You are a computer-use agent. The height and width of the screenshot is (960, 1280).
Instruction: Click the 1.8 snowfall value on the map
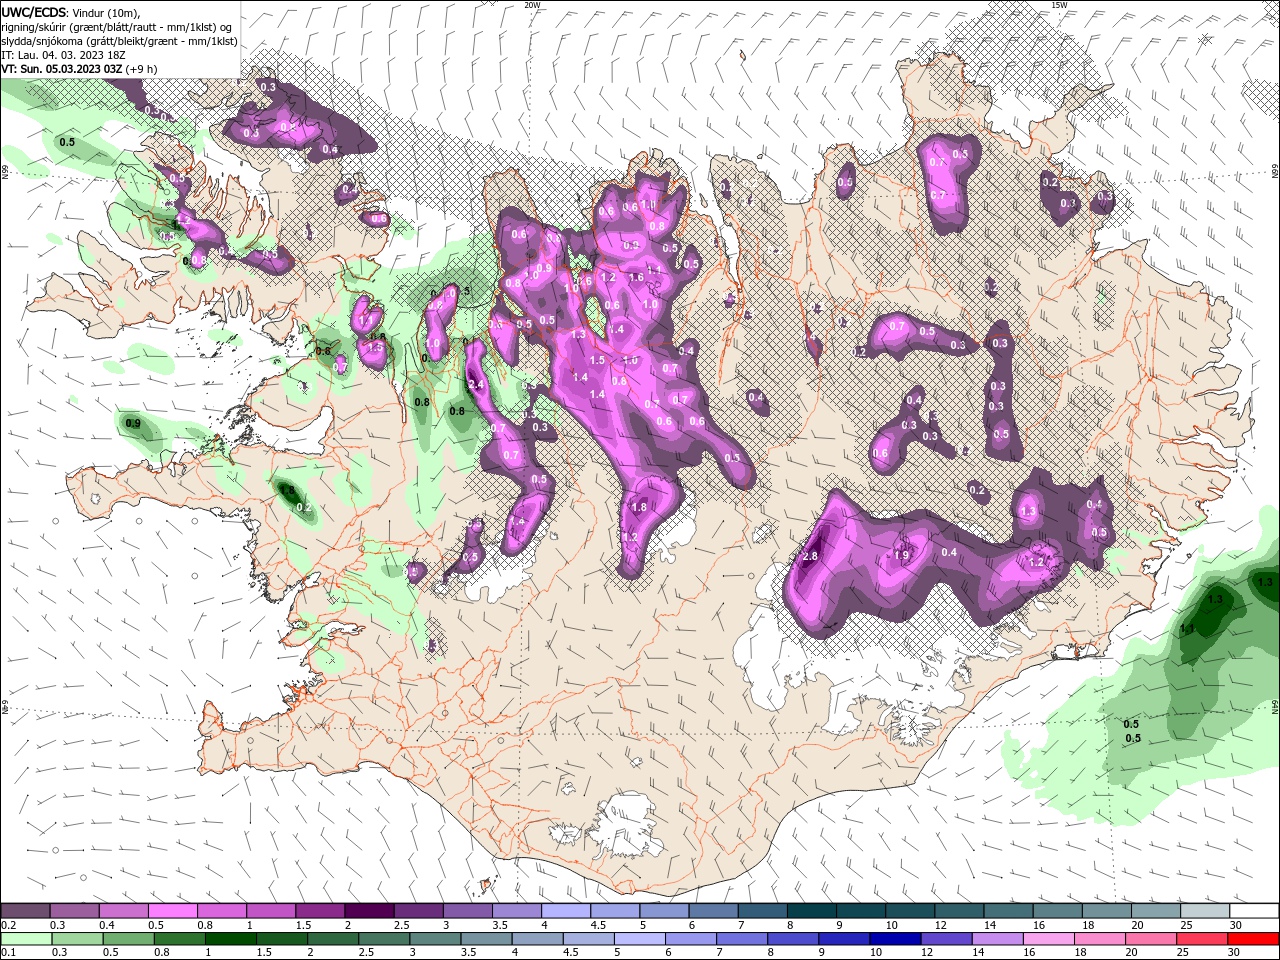[640, 507]
